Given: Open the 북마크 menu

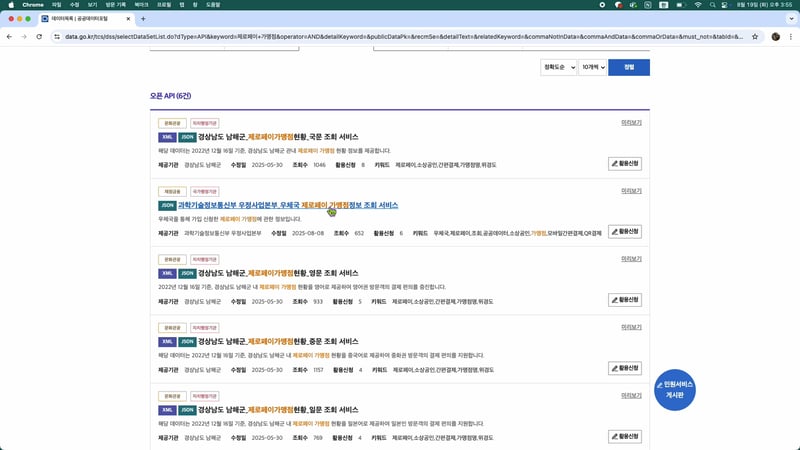Looking at the screenshot, I should click(x=141, y=5).
